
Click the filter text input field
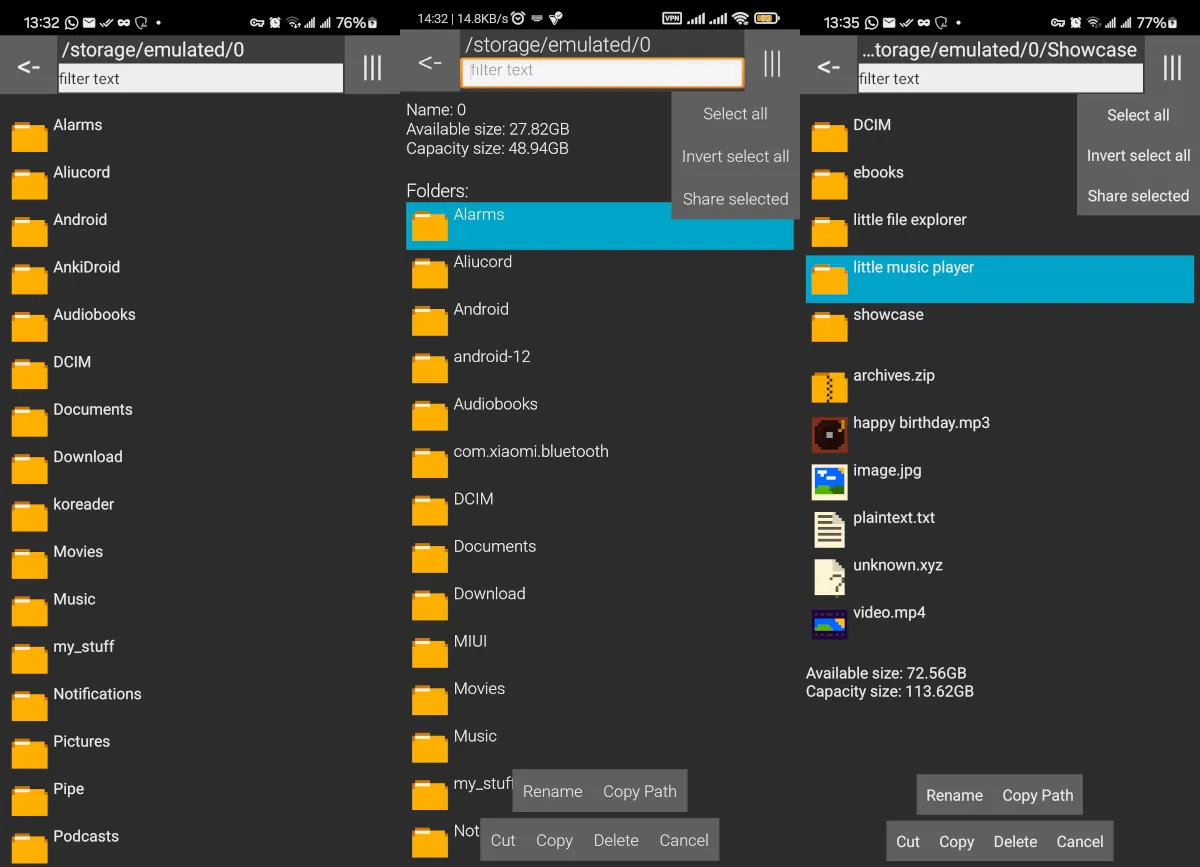(200, 78)
